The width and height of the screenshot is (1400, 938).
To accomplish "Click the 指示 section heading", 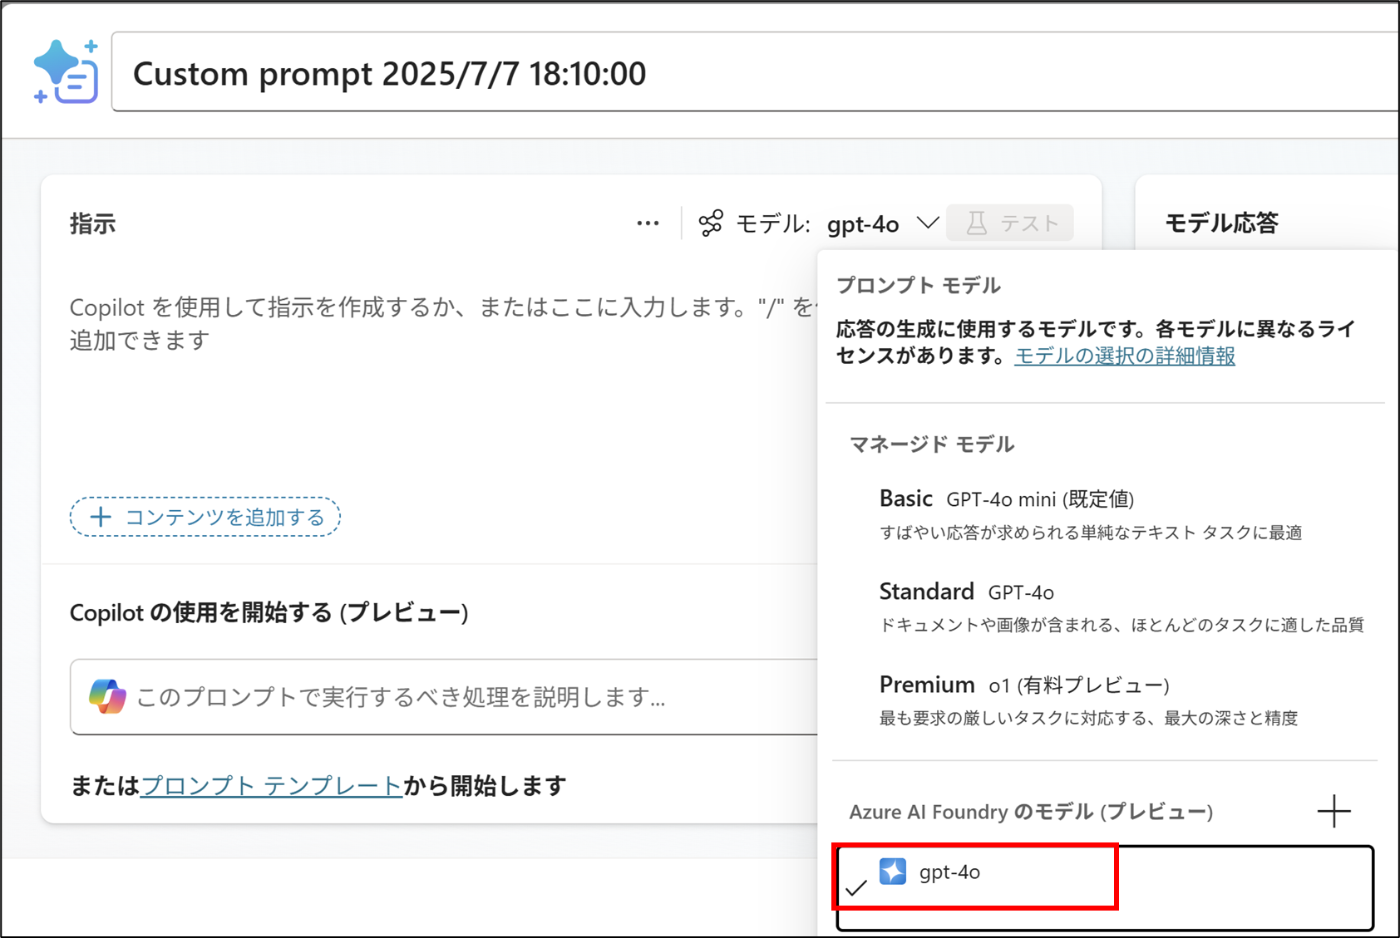I will click(93, 223).
